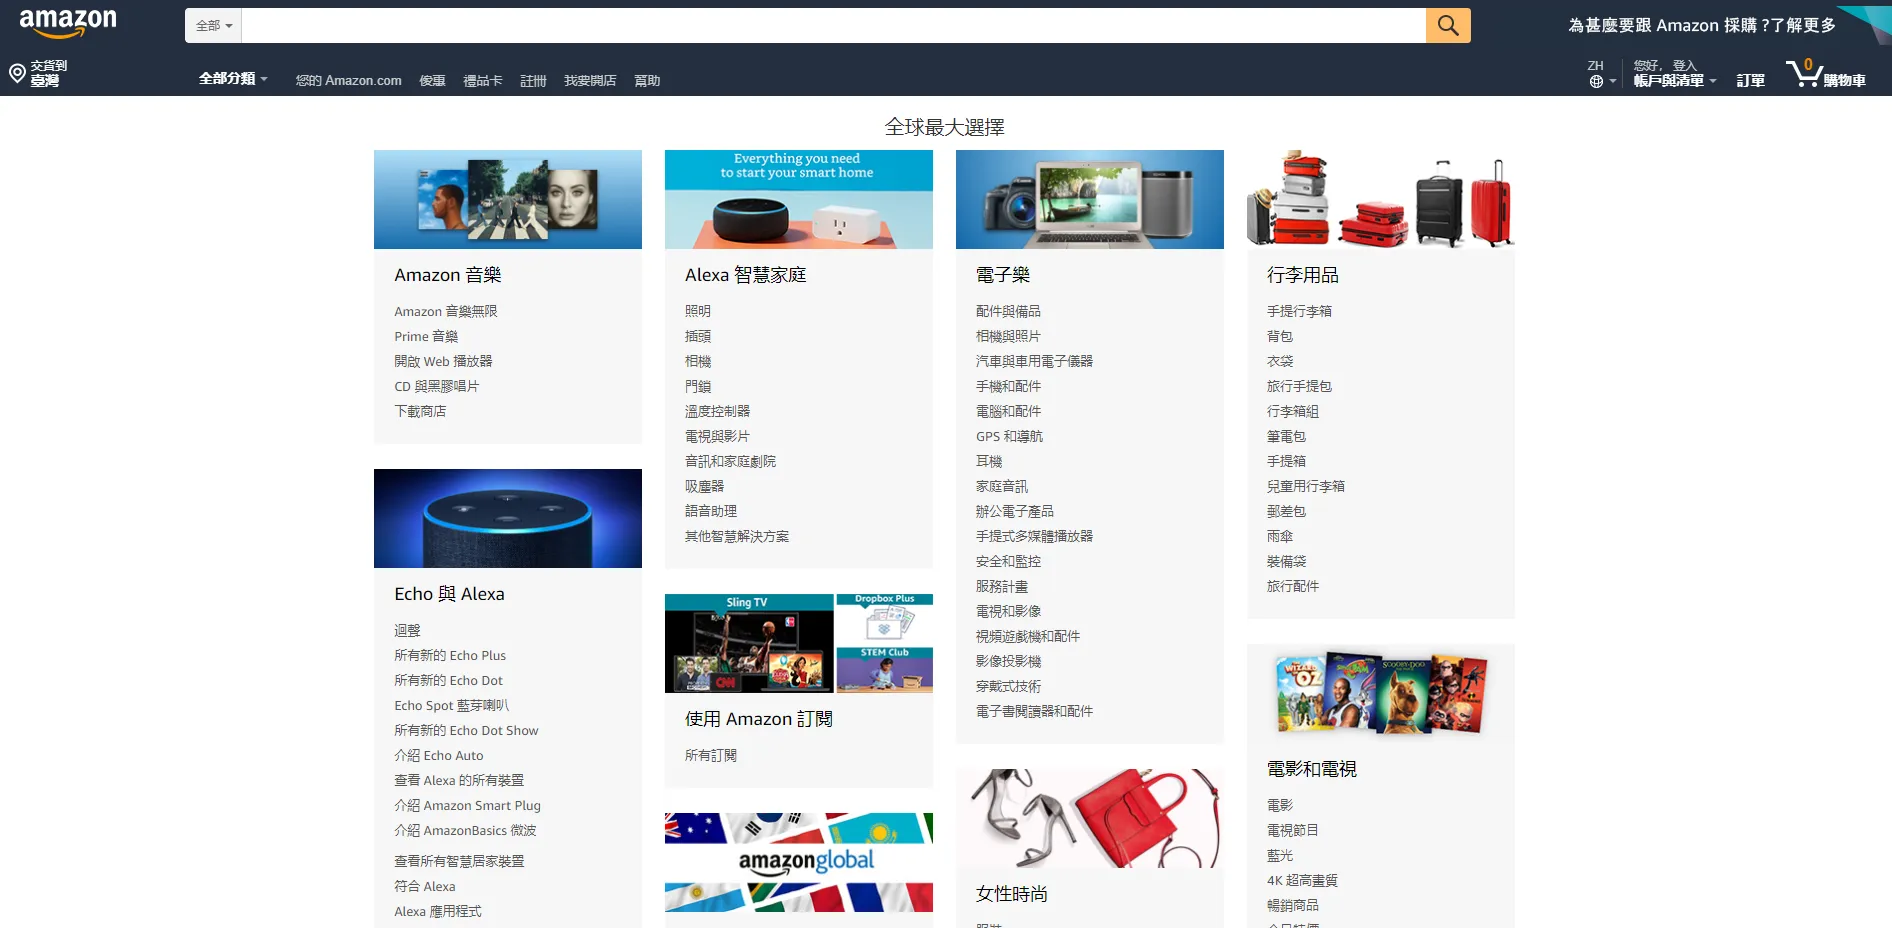Open the 帳戶與清單 account dropdown
Screen dimensions: 1892x928
[x=1675, y=80]
